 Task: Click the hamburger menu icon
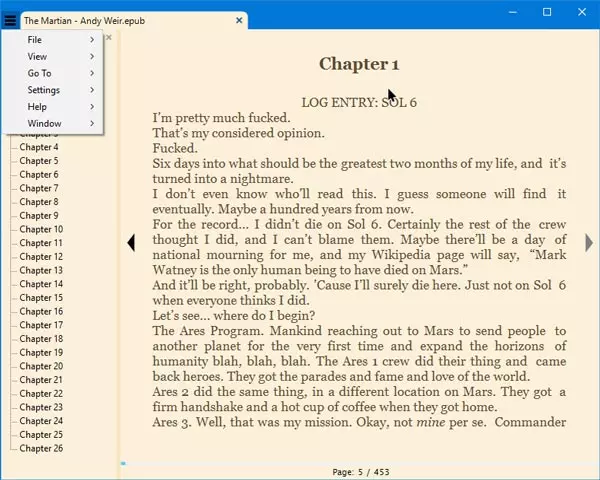(10, 20)
